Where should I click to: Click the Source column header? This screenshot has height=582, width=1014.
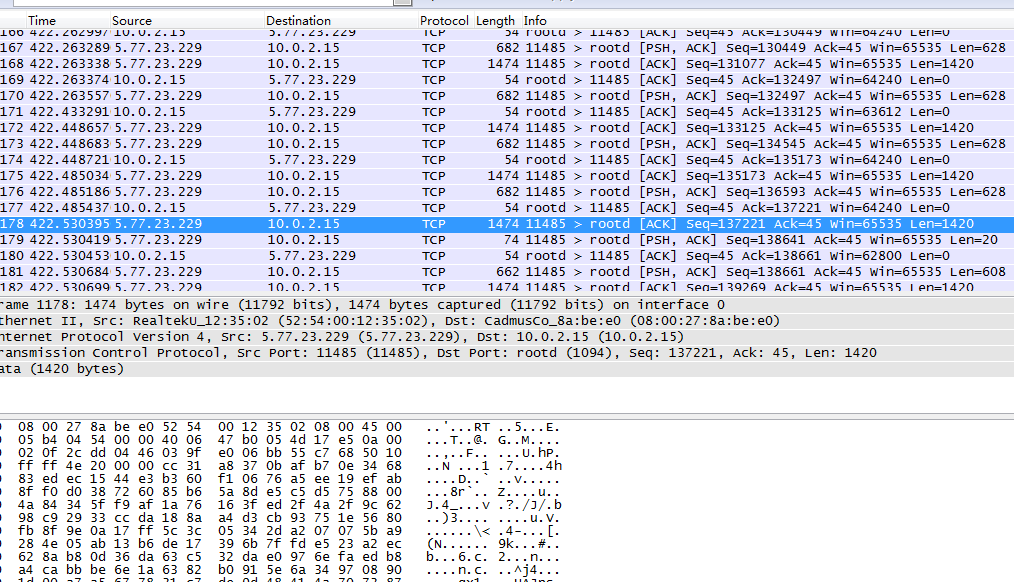[x=132, y=20]
